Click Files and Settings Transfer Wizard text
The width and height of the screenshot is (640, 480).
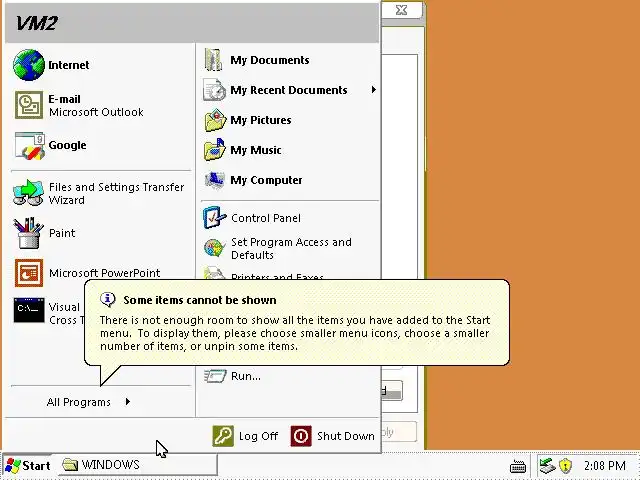(x=116, y=193)
